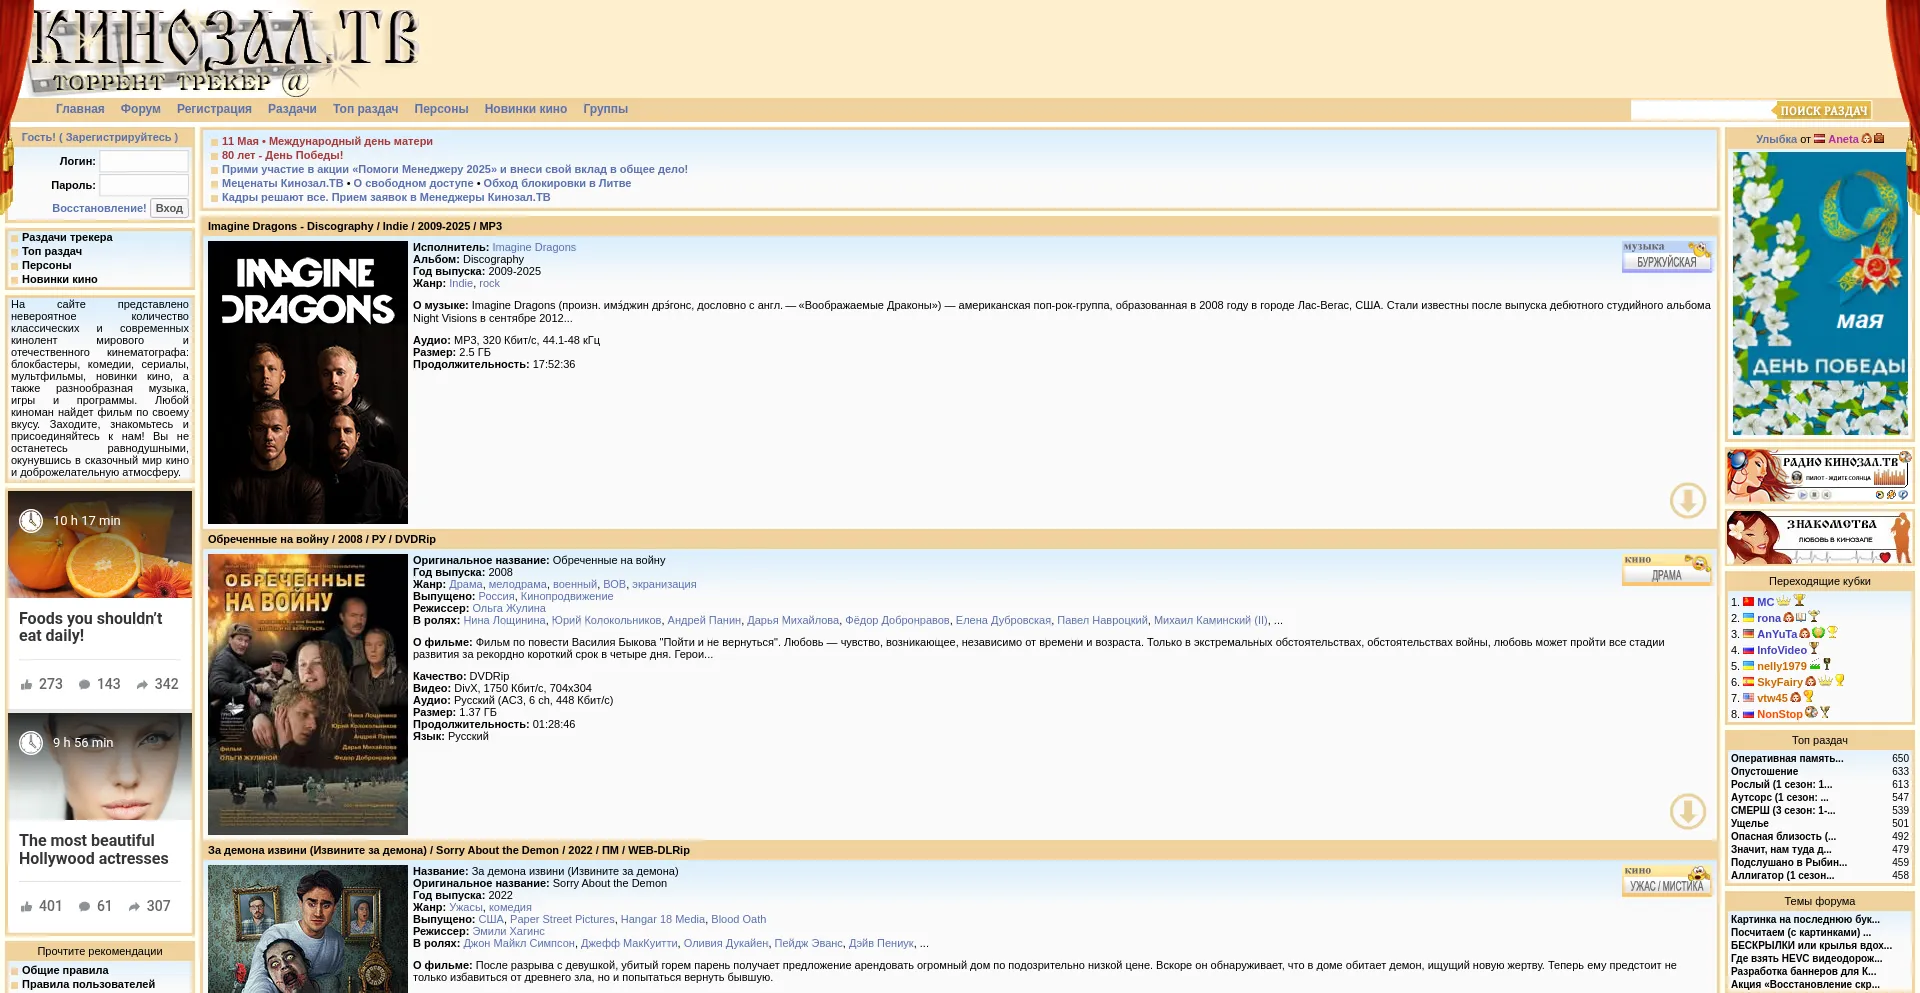Focus the Пароль input field
This screenshot has height=993, width=1920.
144,185
